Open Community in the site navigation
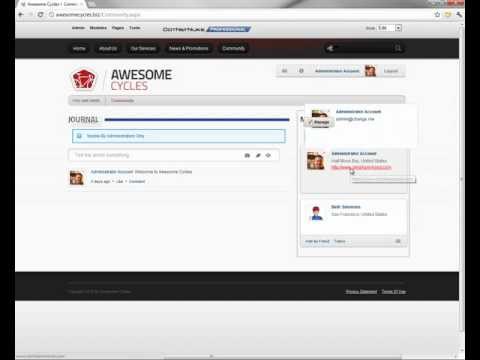Screen dimensions: 480x360 233,48
